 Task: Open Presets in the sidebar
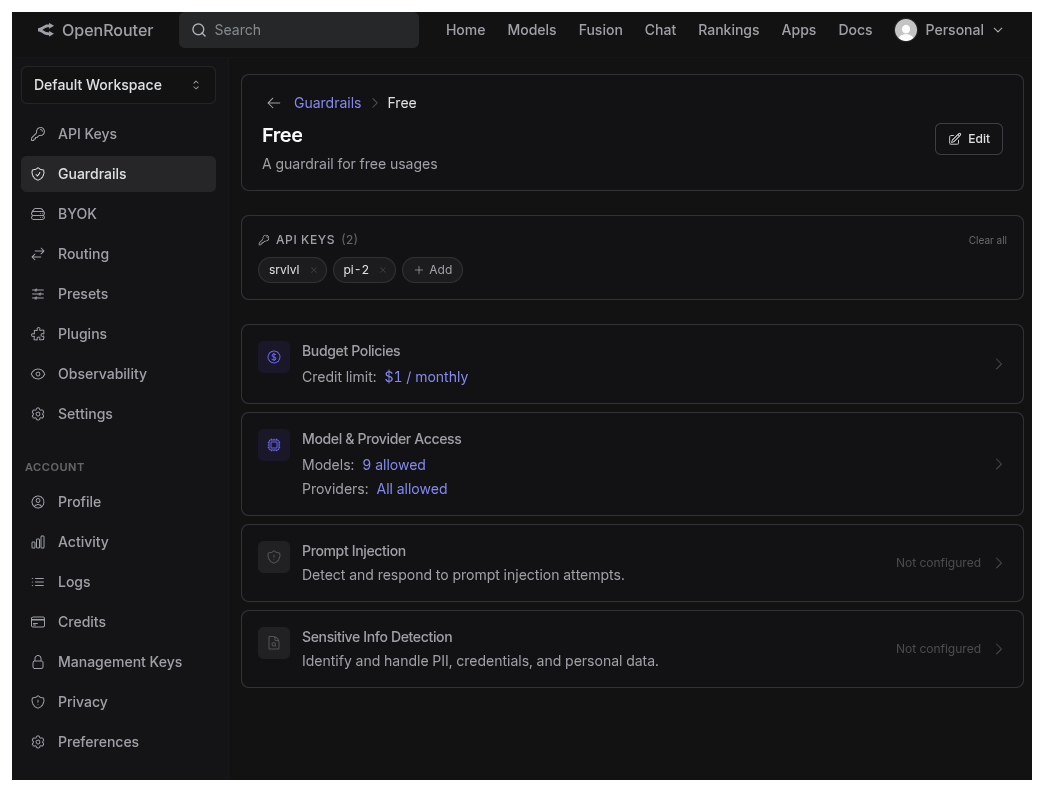[x=119, y=294]
